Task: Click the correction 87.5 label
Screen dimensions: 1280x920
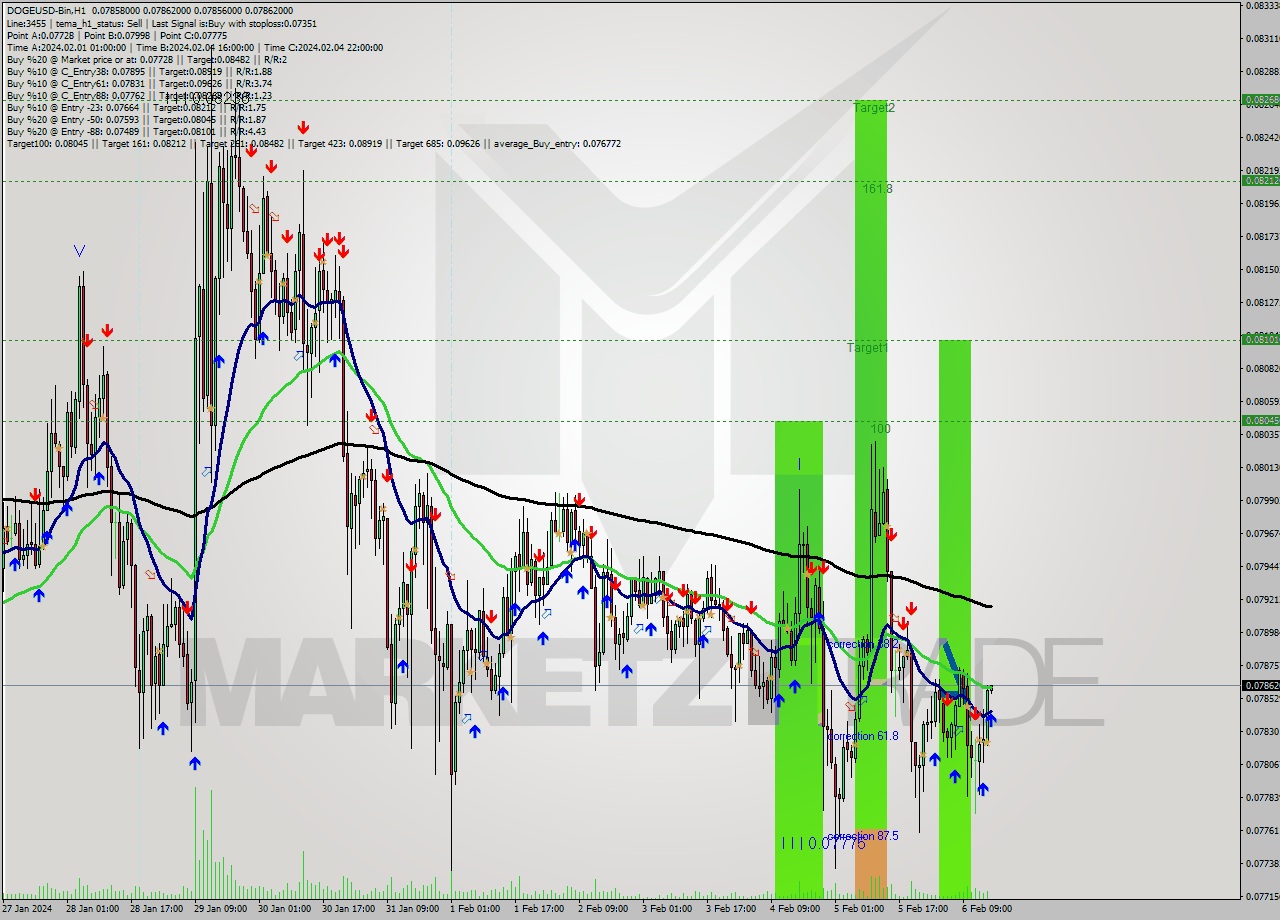Action: click(863, 835)
